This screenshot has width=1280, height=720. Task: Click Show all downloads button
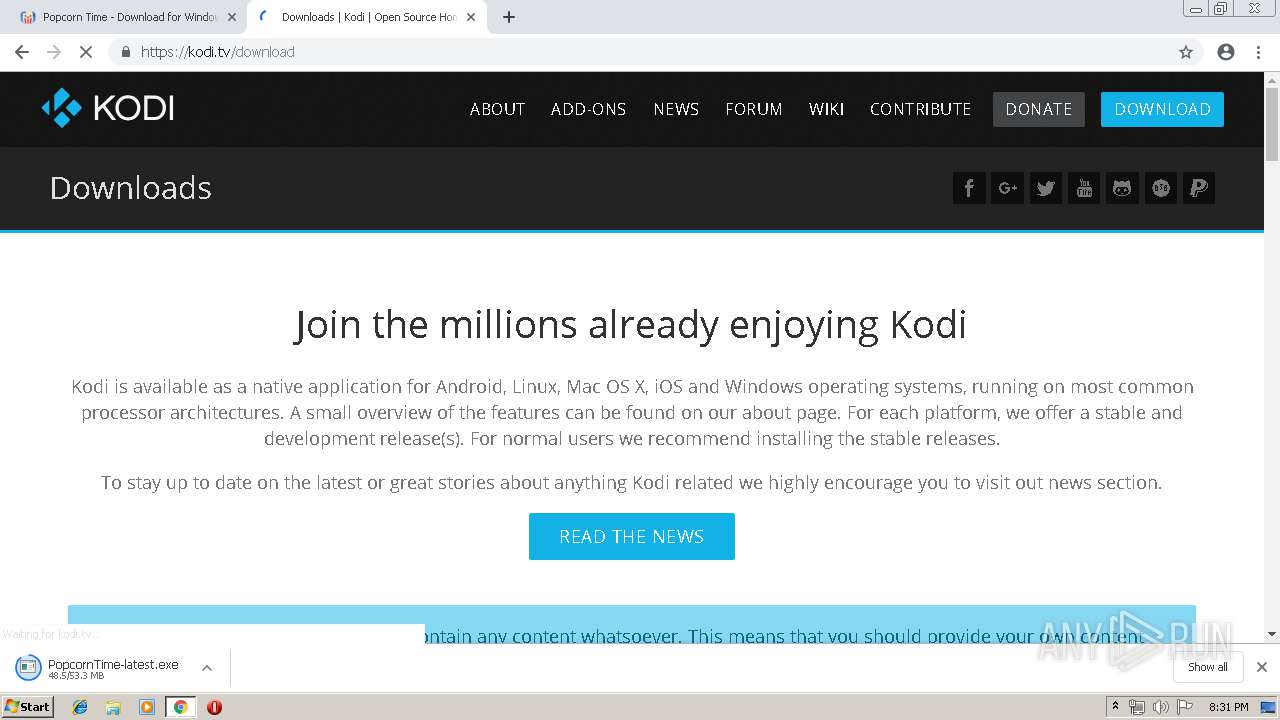click(1208, 667)
